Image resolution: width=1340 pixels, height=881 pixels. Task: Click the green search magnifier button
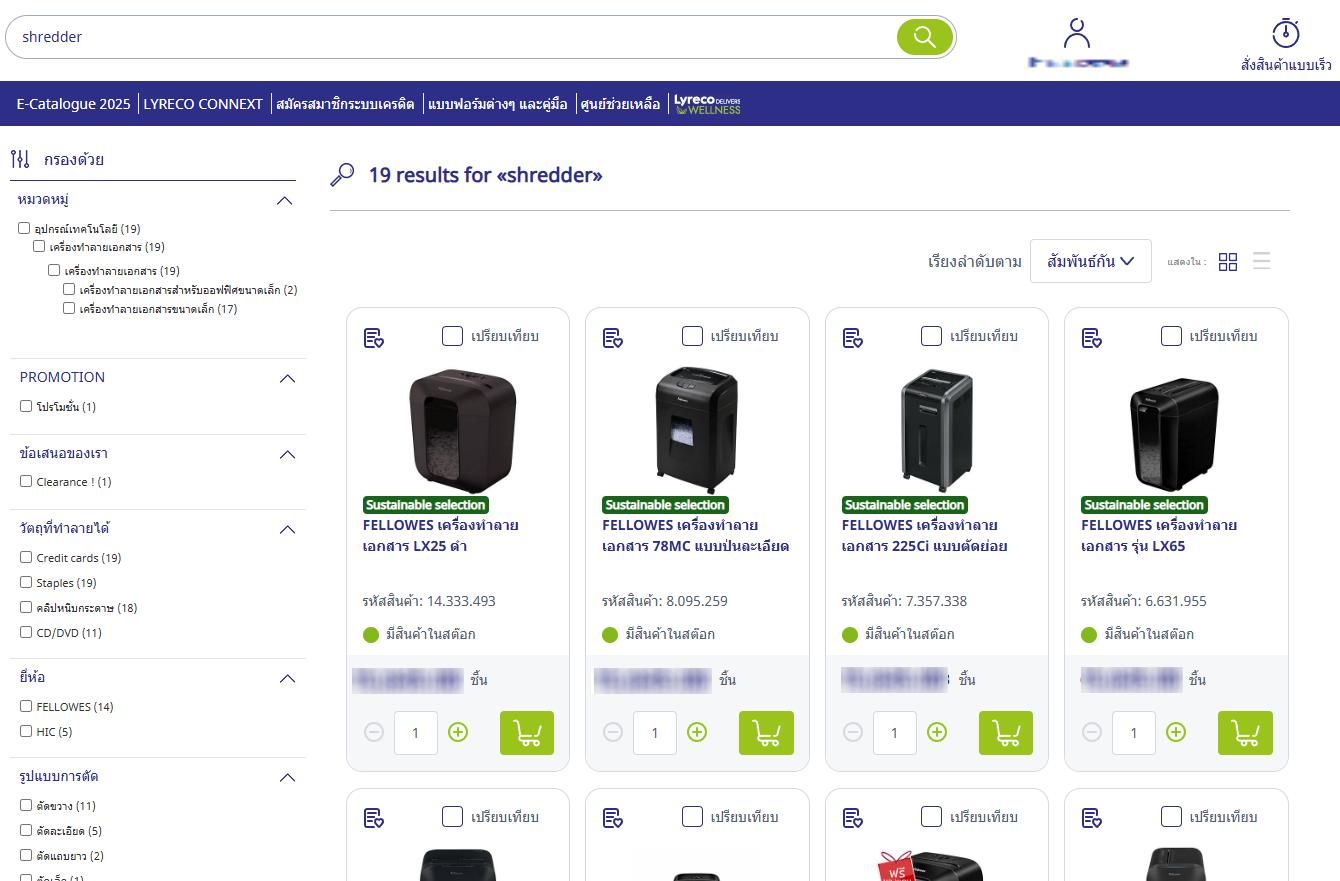[924, 37]
